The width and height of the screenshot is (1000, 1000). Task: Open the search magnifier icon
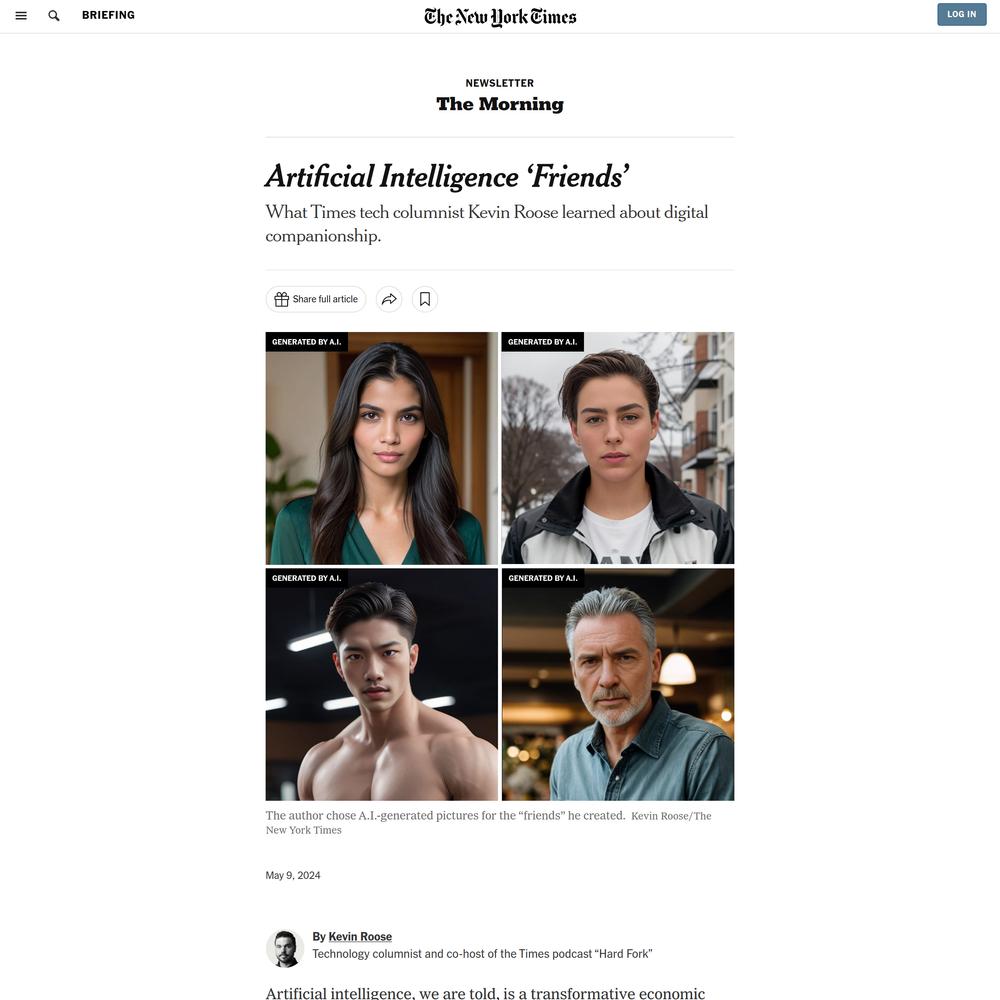pyautogui.click(x=54, y=15)
